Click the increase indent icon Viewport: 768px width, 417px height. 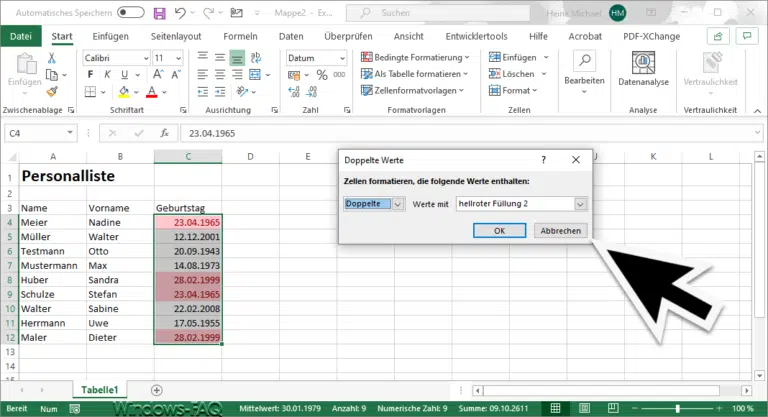[x=220, y=92]
